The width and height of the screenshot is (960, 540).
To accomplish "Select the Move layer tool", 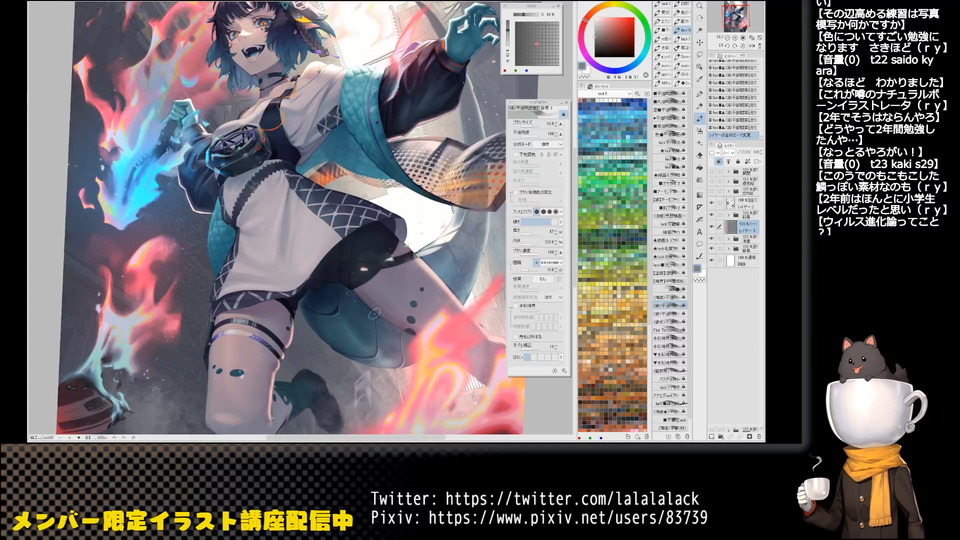I will [x=699, y=42].
